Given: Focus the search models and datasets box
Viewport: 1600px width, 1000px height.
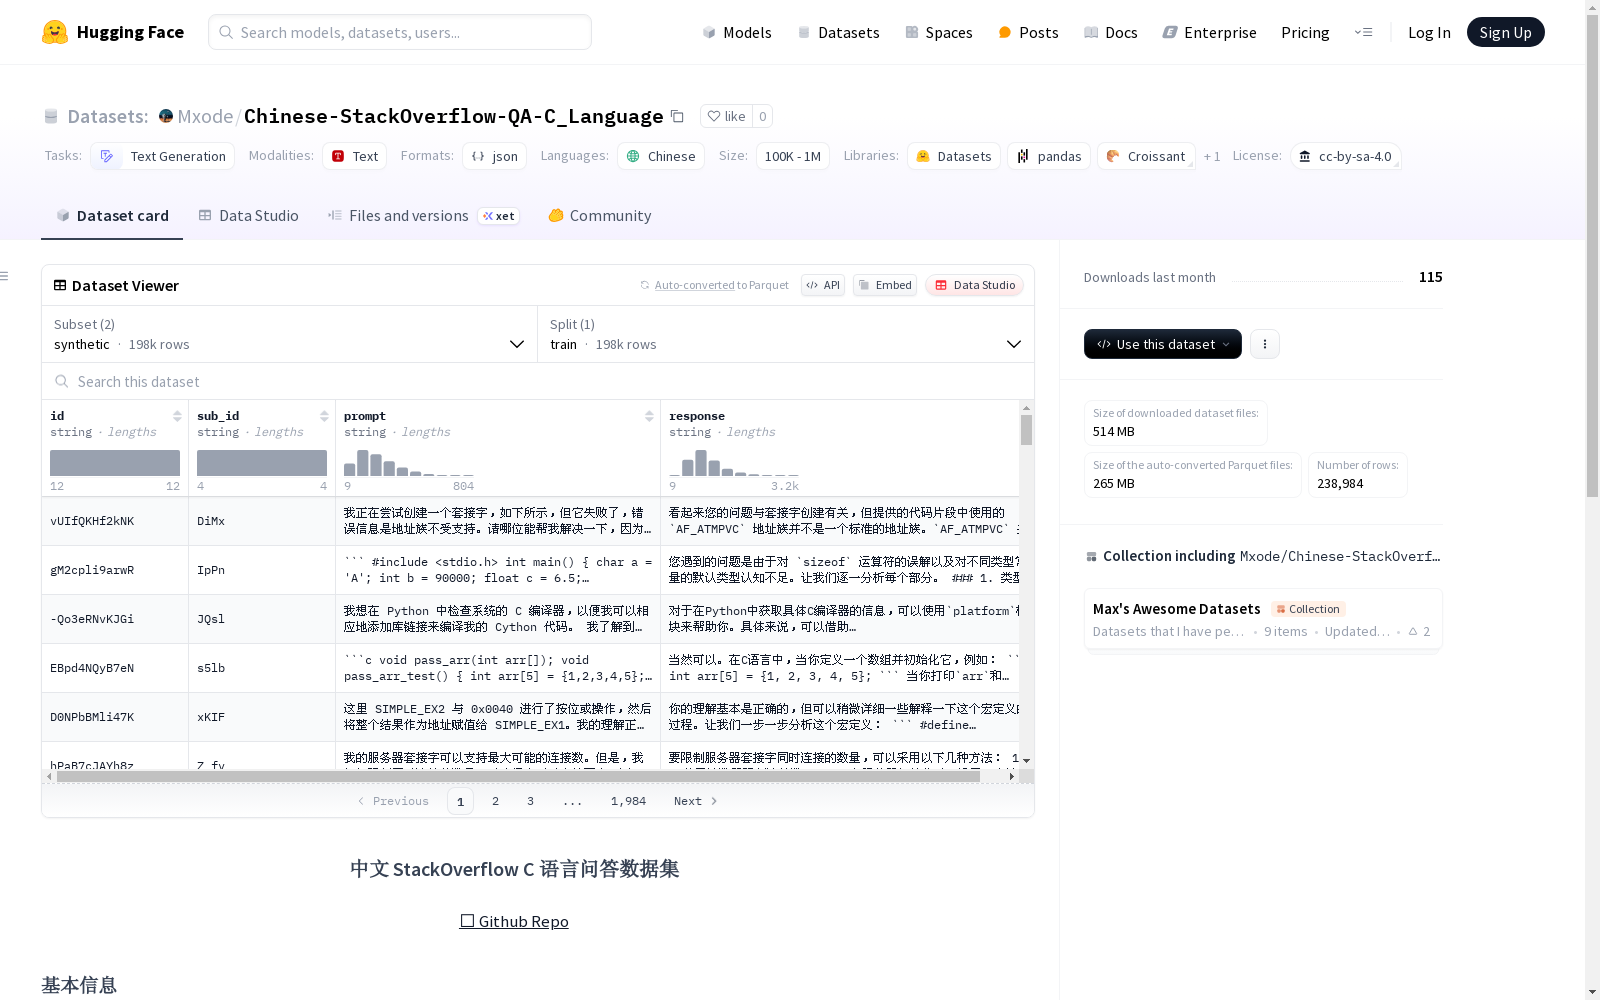Looking at the screenshot, I should coord(400,32).
